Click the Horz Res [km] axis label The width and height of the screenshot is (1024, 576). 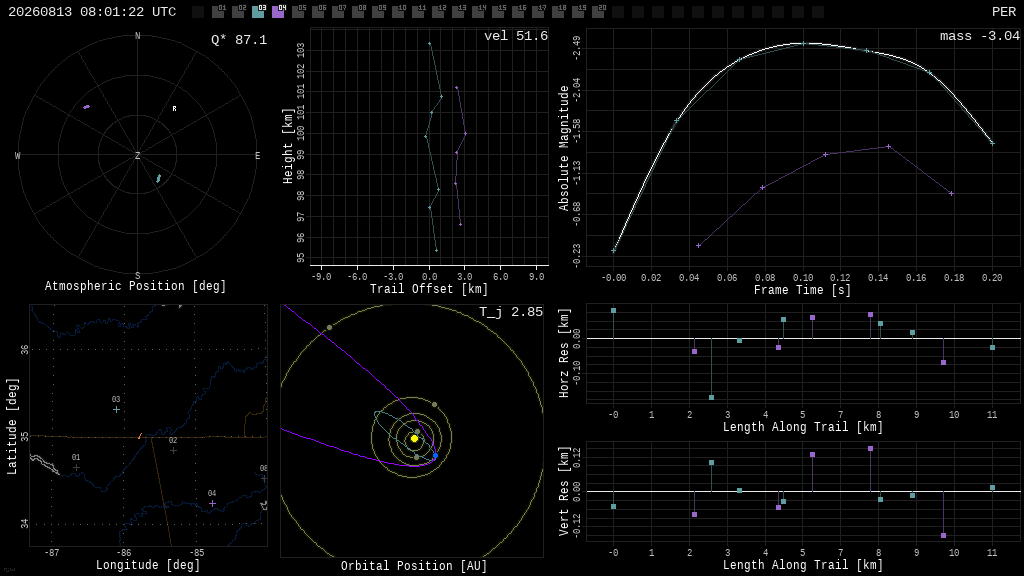(564, 353)
